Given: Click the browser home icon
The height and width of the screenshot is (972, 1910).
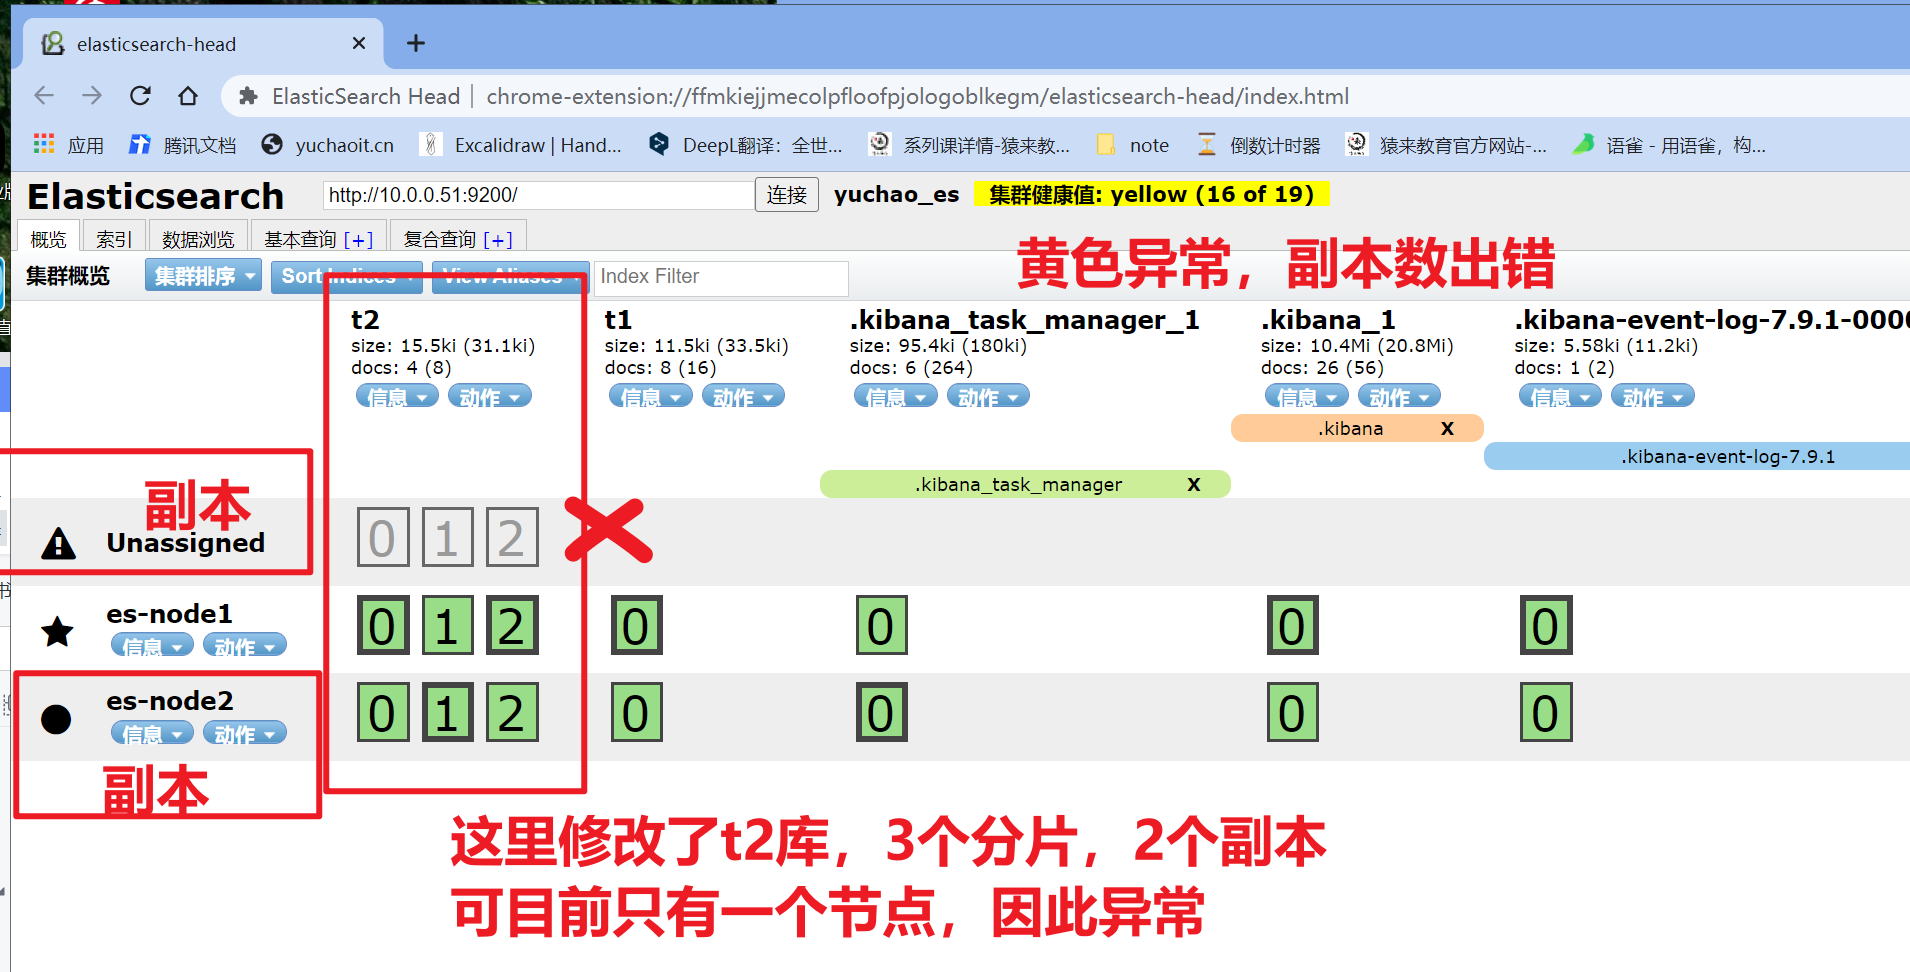Looking at the screenshot, I should pyautogui.click(x=188, y=96).
